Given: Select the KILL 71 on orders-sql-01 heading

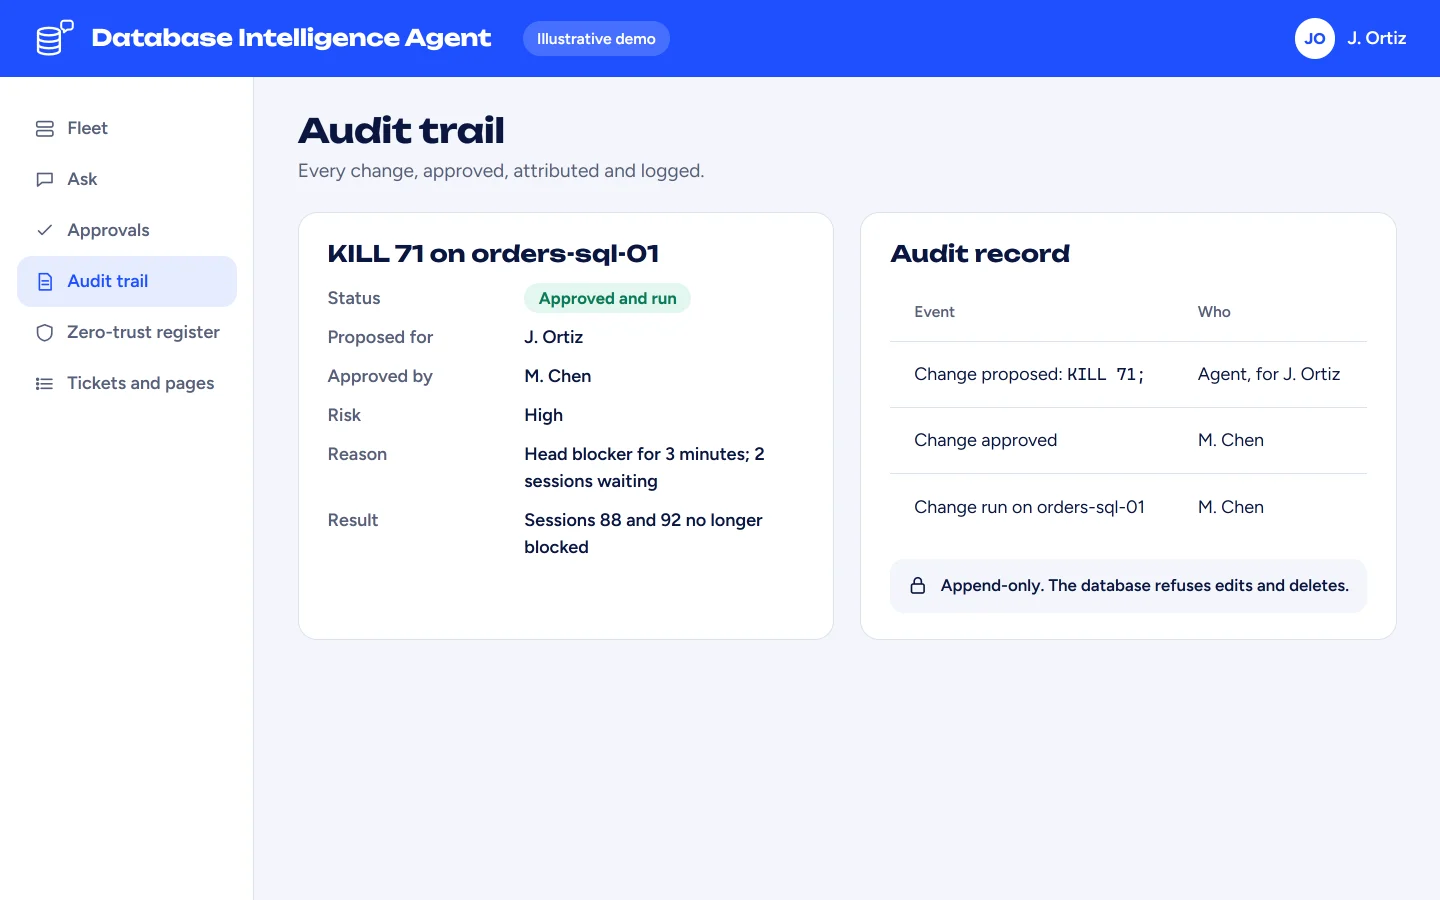Looking at the screenshot, I should coord(493,254).
